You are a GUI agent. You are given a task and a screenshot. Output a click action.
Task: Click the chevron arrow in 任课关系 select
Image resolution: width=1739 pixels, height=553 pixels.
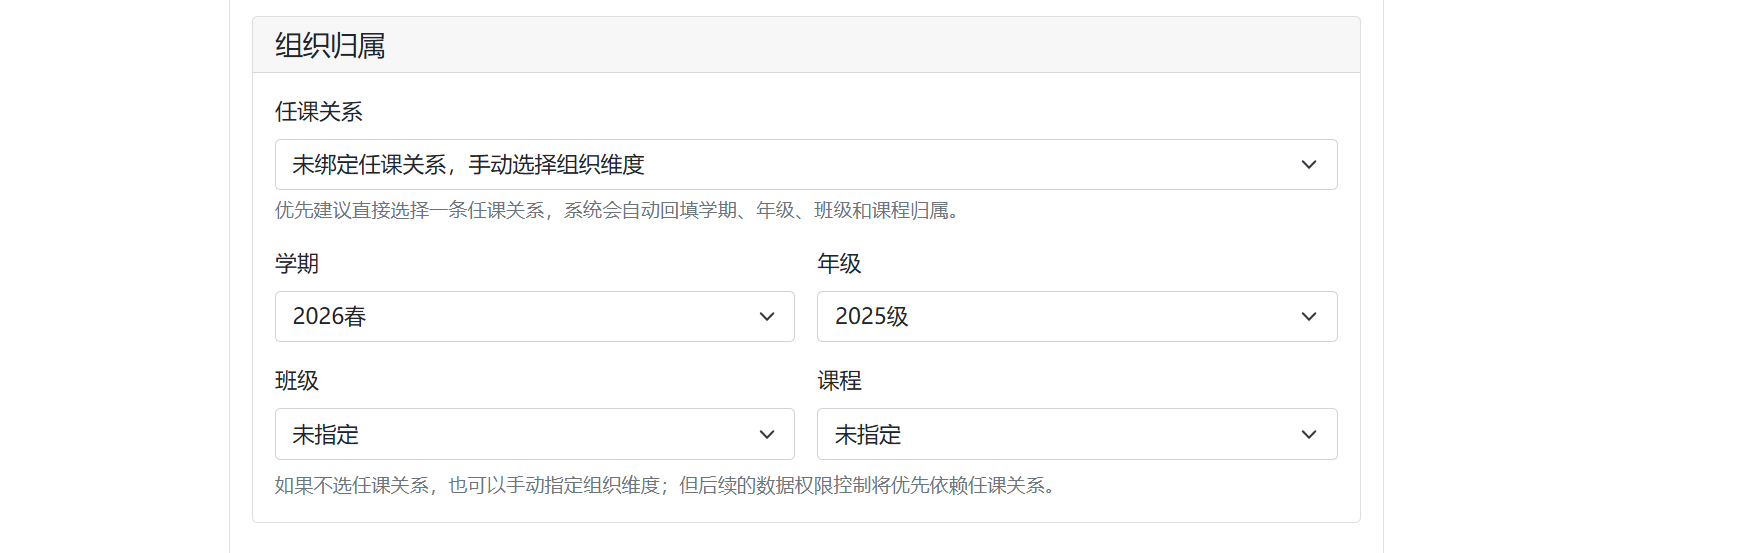(1309, 165)
